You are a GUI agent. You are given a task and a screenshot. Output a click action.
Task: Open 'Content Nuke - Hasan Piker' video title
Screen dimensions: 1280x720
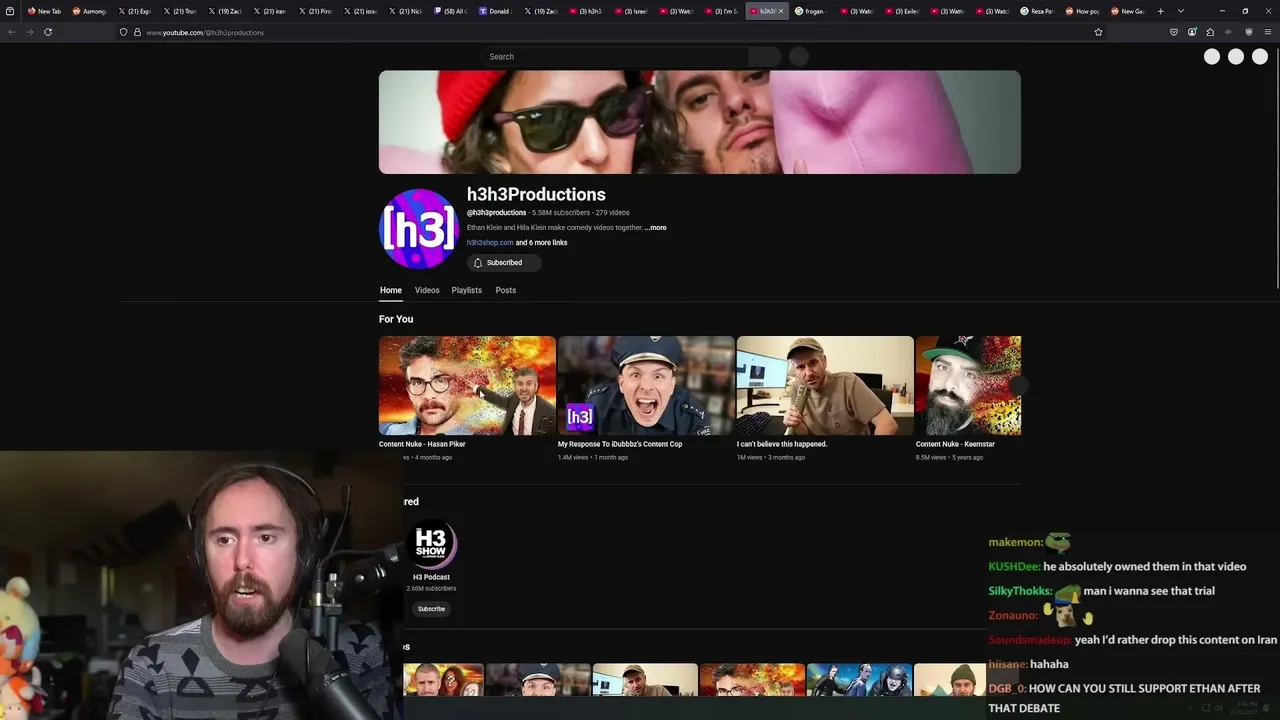422,444
